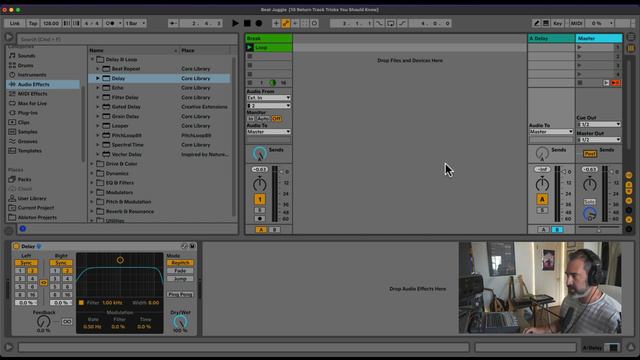The image size is (640, 360).
Task: Click the Delay Dry/Wet knob
Action: [x=180, y=322]
